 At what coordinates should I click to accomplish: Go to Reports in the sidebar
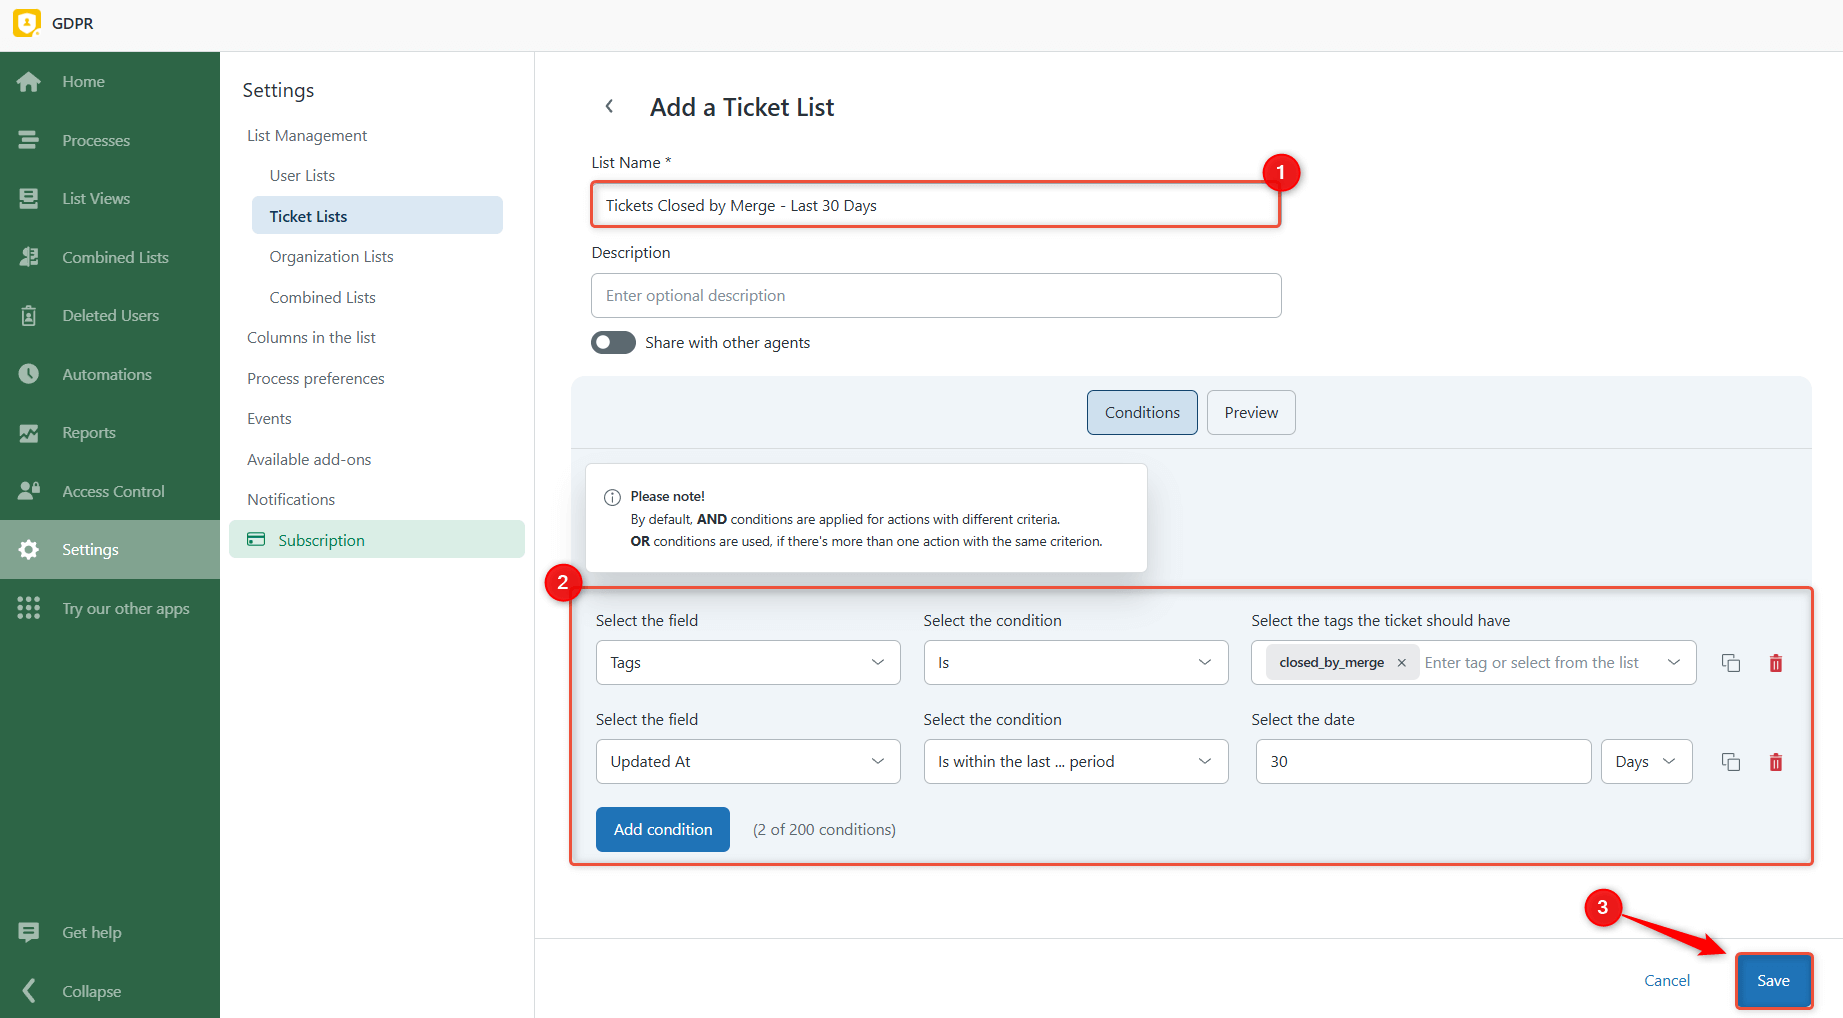click(89, 433)
